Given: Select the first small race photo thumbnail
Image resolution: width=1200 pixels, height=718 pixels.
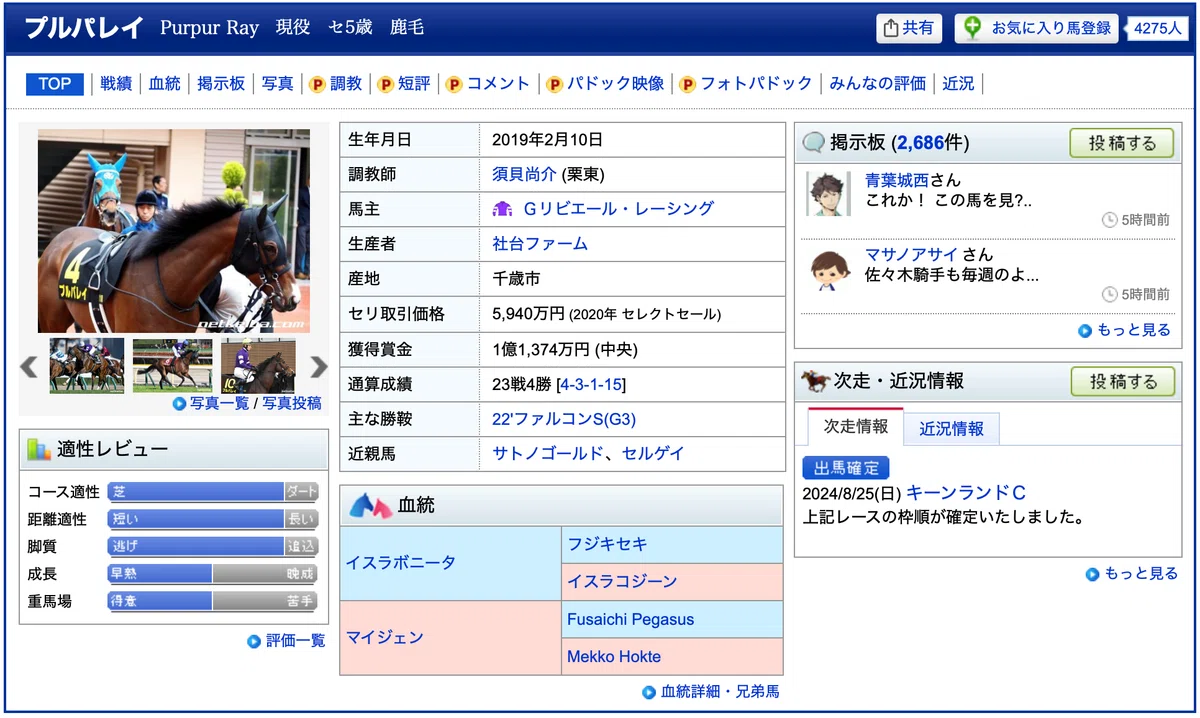Looking at the screenshot, I should point(87,365).
